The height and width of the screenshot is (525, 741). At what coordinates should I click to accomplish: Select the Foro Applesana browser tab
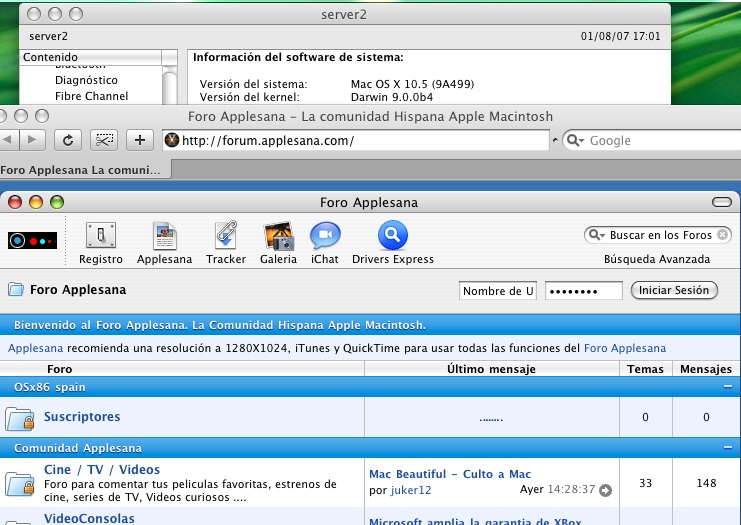(x=85, y=170)
